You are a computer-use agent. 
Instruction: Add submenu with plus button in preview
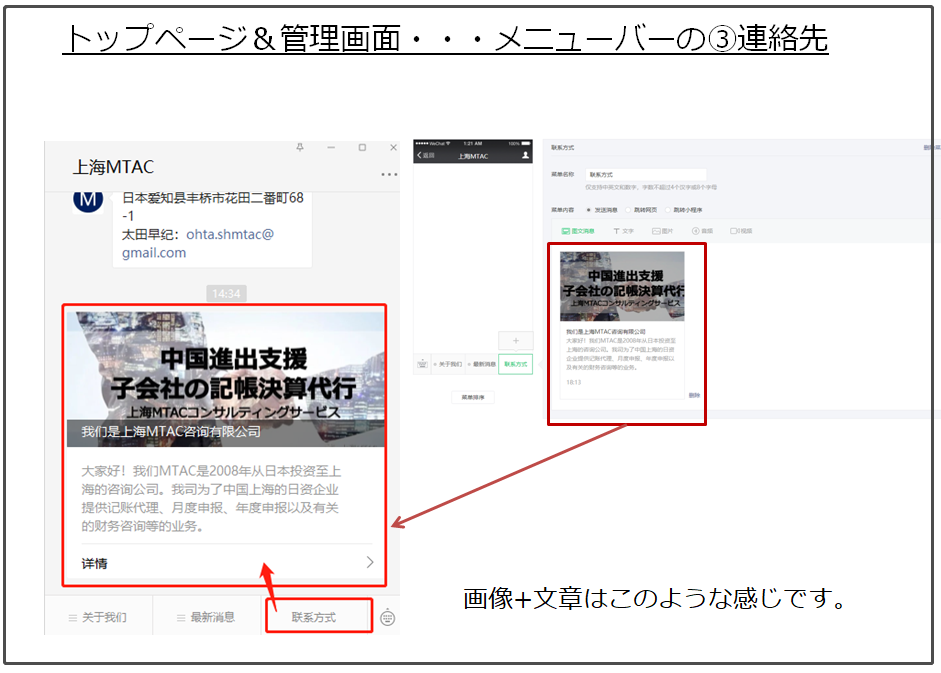pos(516,340)
